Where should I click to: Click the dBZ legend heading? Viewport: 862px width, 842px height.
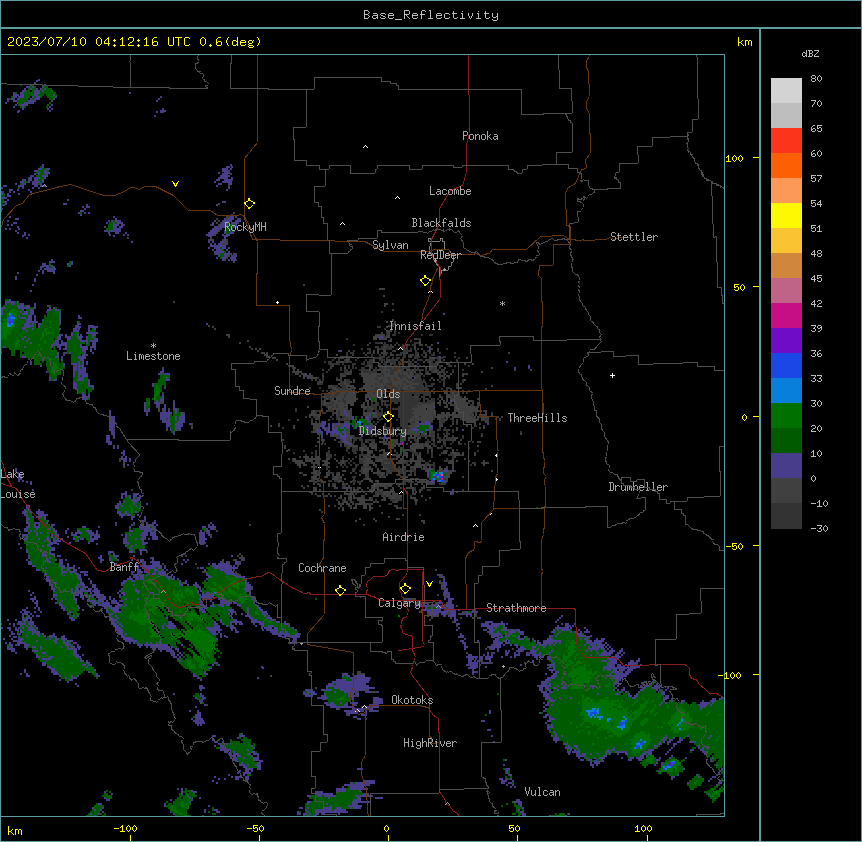coord(810,53)
